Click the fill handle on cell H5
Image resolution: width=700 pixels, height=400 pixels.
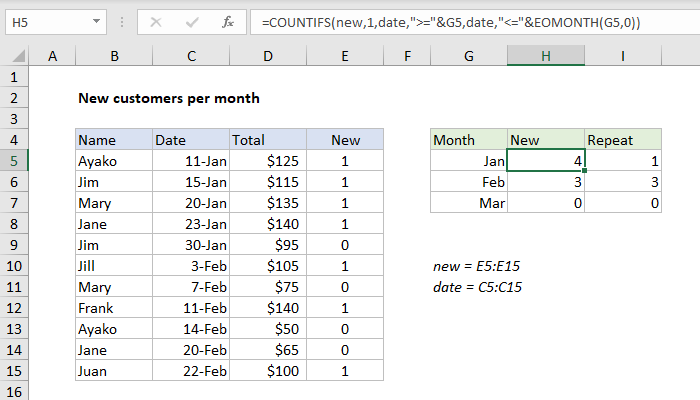pos(584,171)
